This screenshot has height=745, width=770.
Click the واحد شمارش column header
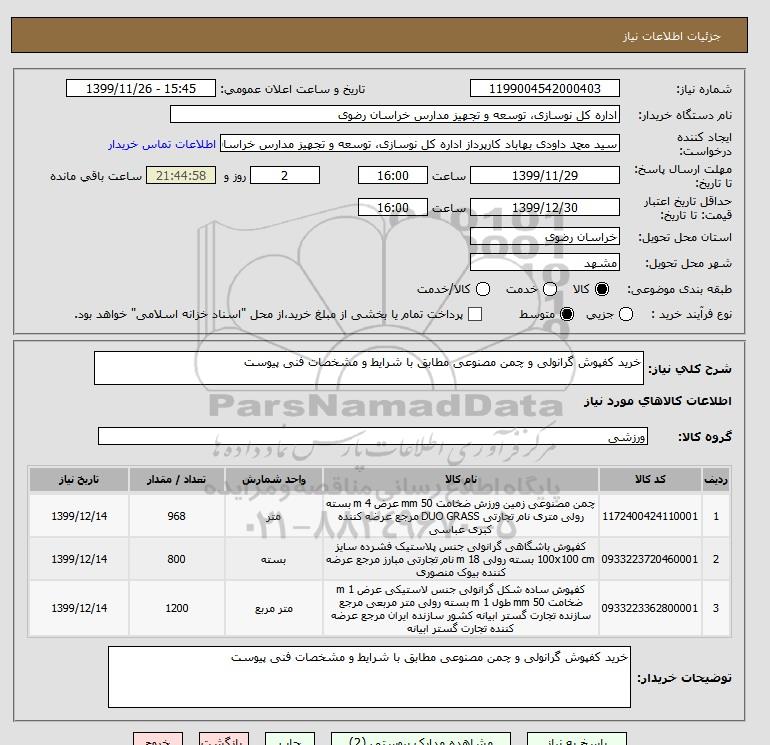click(274, 479)
